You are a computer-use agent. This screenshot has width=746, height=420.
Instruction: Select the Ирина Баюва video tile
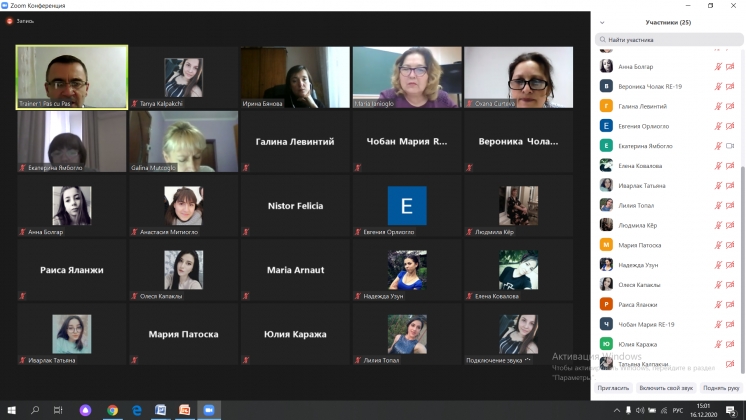click(295, 77)
